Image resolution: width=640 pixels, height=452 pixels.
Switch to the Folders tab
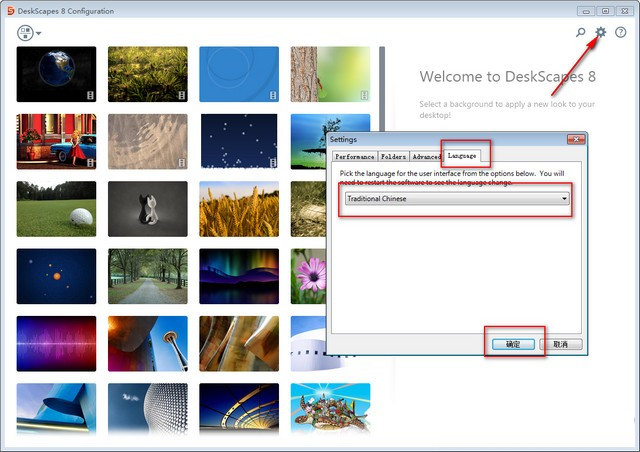pyautogui.click(x=393, y=157)
